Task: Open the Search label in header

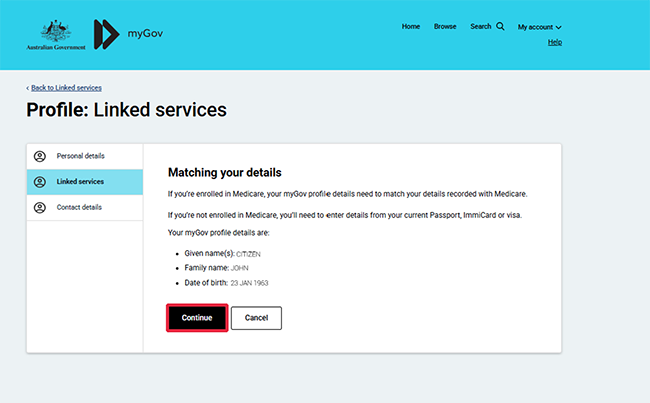Action: click(x=481, y=27)
